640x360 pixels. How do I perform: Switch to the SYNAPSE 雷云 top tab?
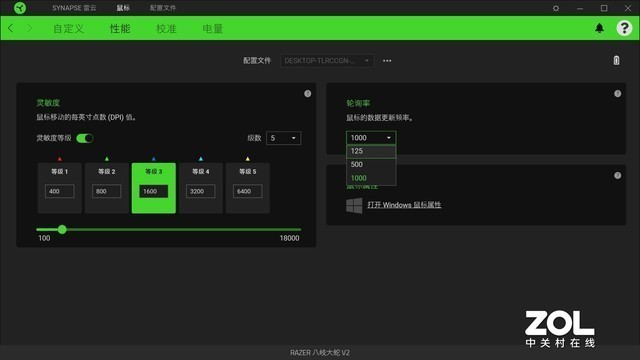pyautogui.click(x=74, y=8)
